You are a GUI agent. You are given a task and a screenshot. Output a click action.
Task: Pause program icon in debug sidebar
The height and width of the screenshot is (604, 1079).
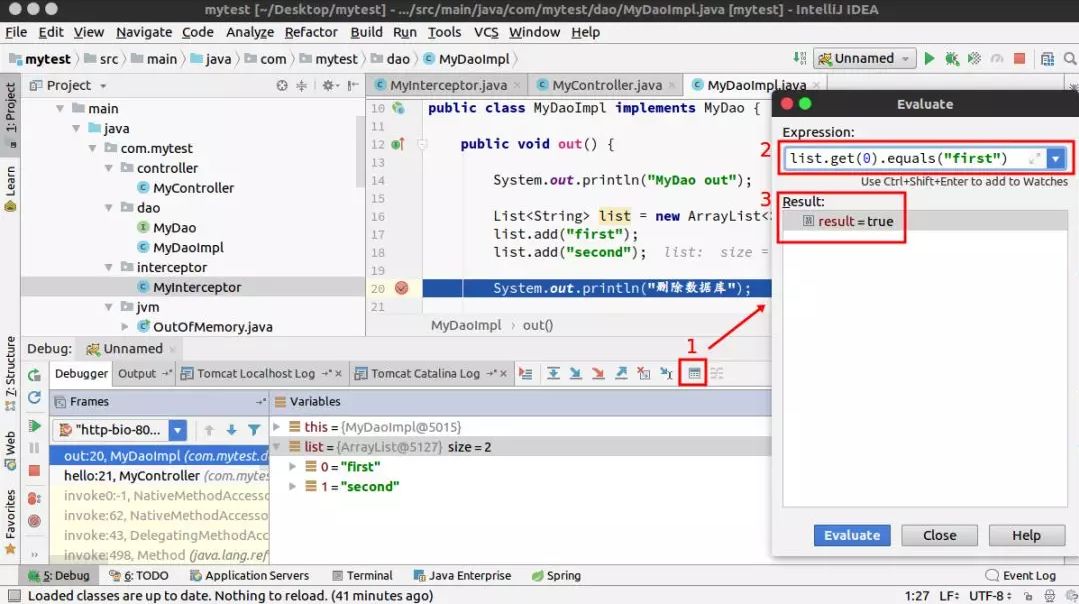pyautogui.click(x=34, y=448)
